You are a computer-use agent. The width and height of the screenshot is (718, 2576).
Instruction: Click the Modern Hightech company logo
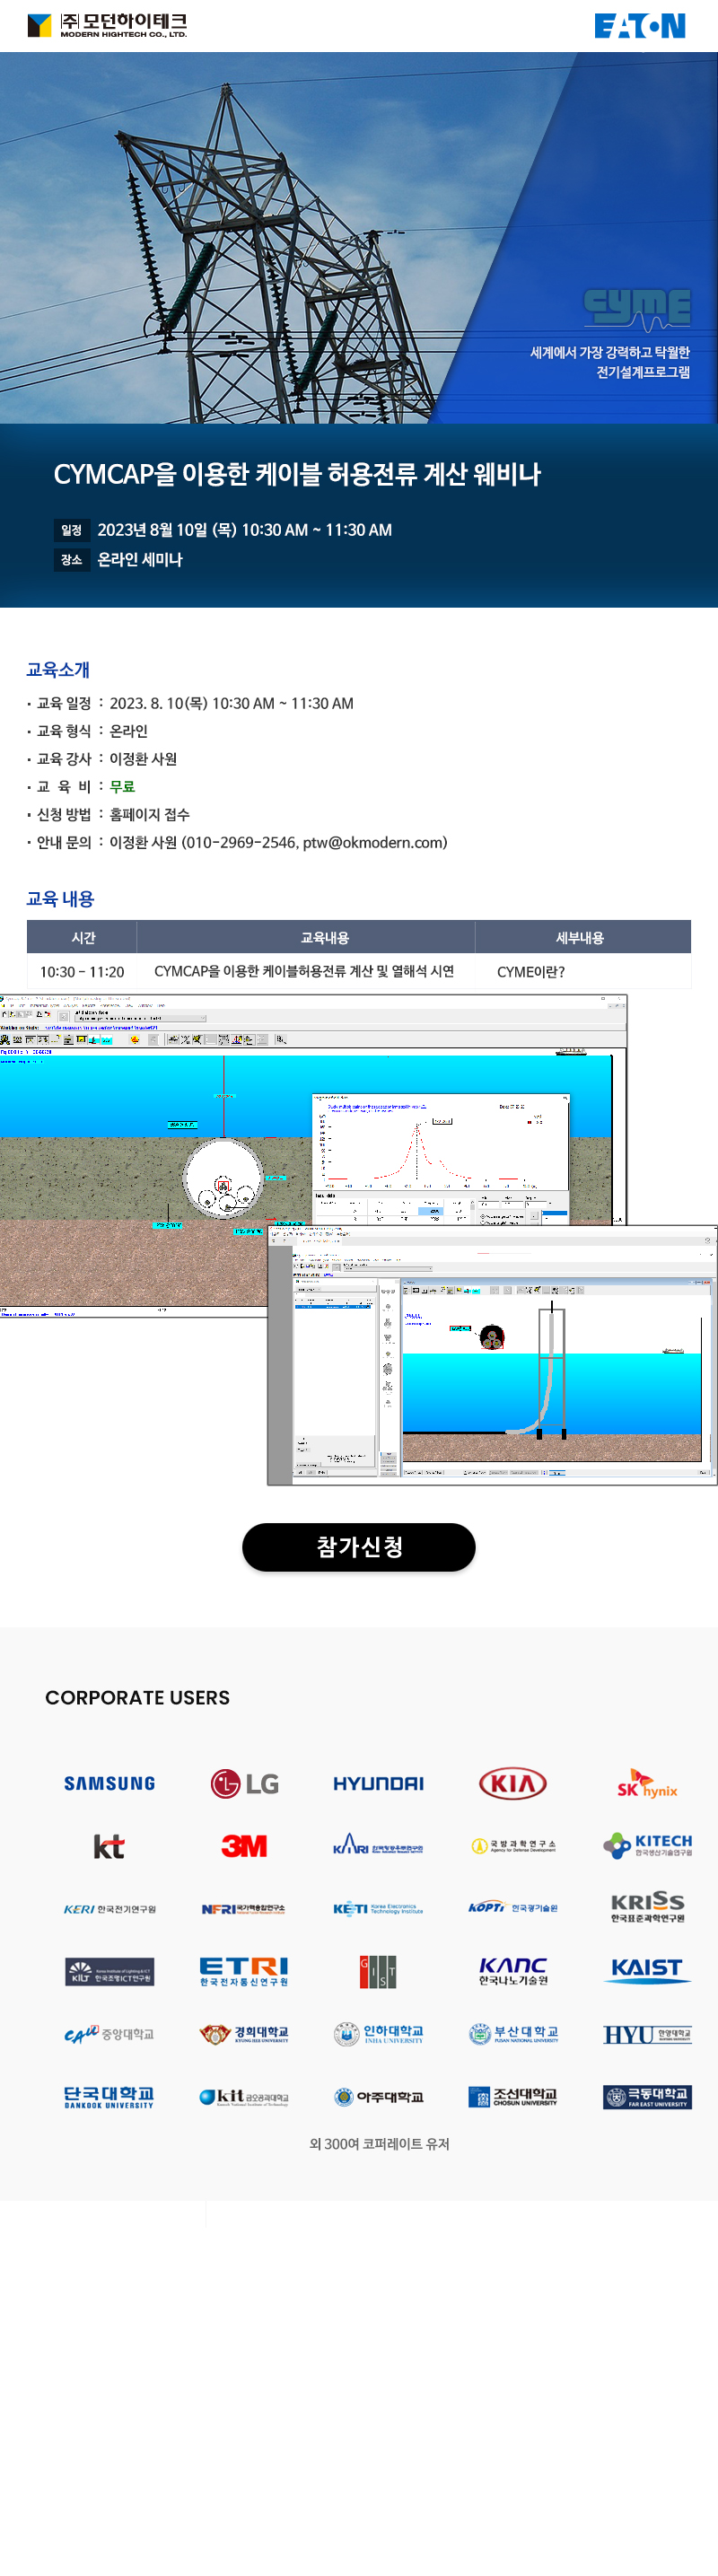pyautogui.click(x=107, y=25)
